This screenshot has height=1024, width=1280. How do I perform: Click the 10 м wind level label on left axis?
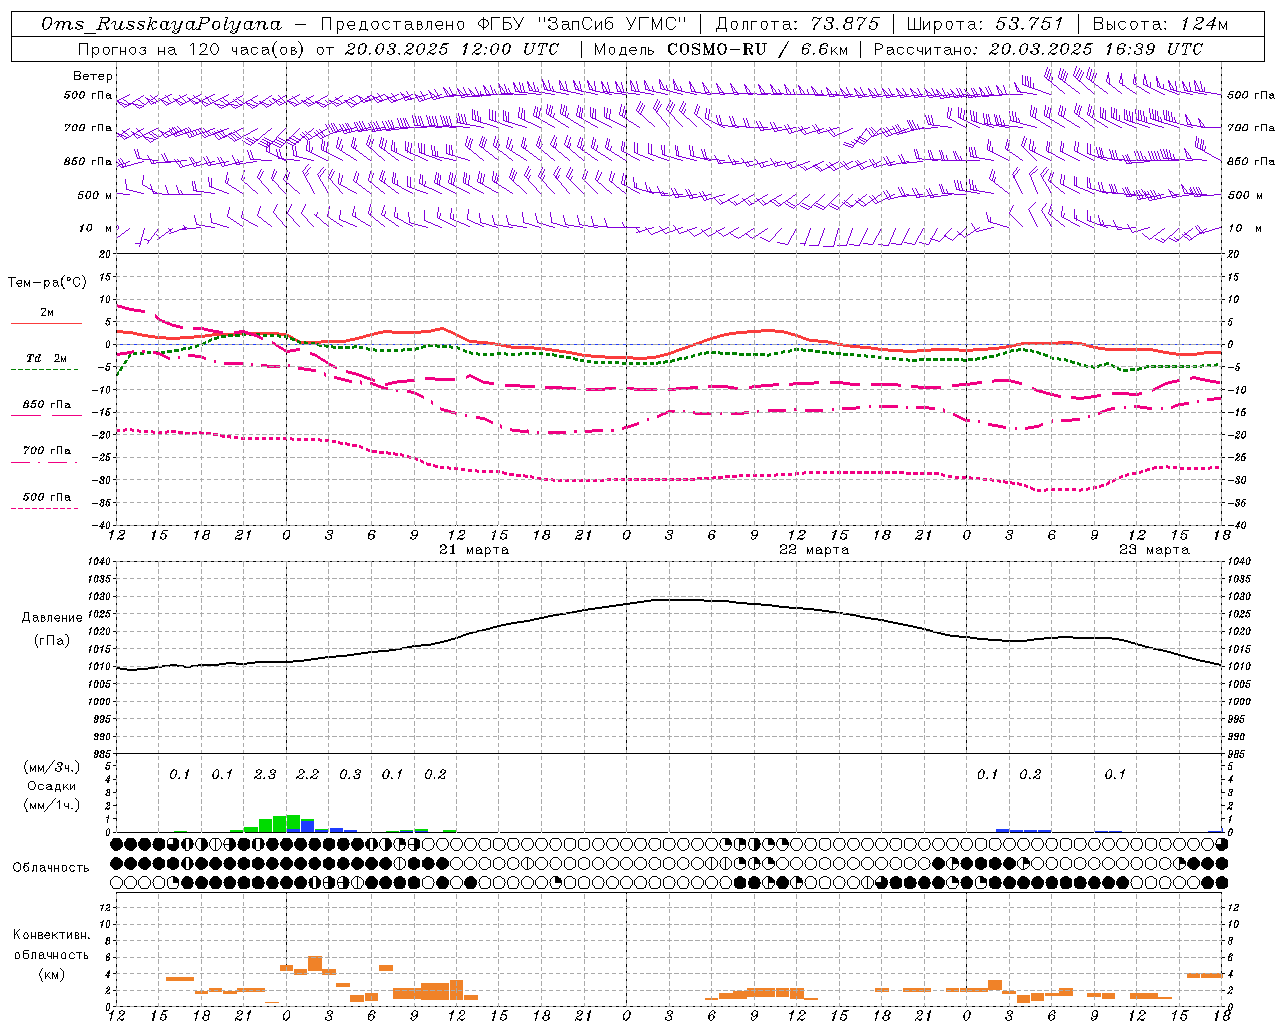tap(96, 228)
